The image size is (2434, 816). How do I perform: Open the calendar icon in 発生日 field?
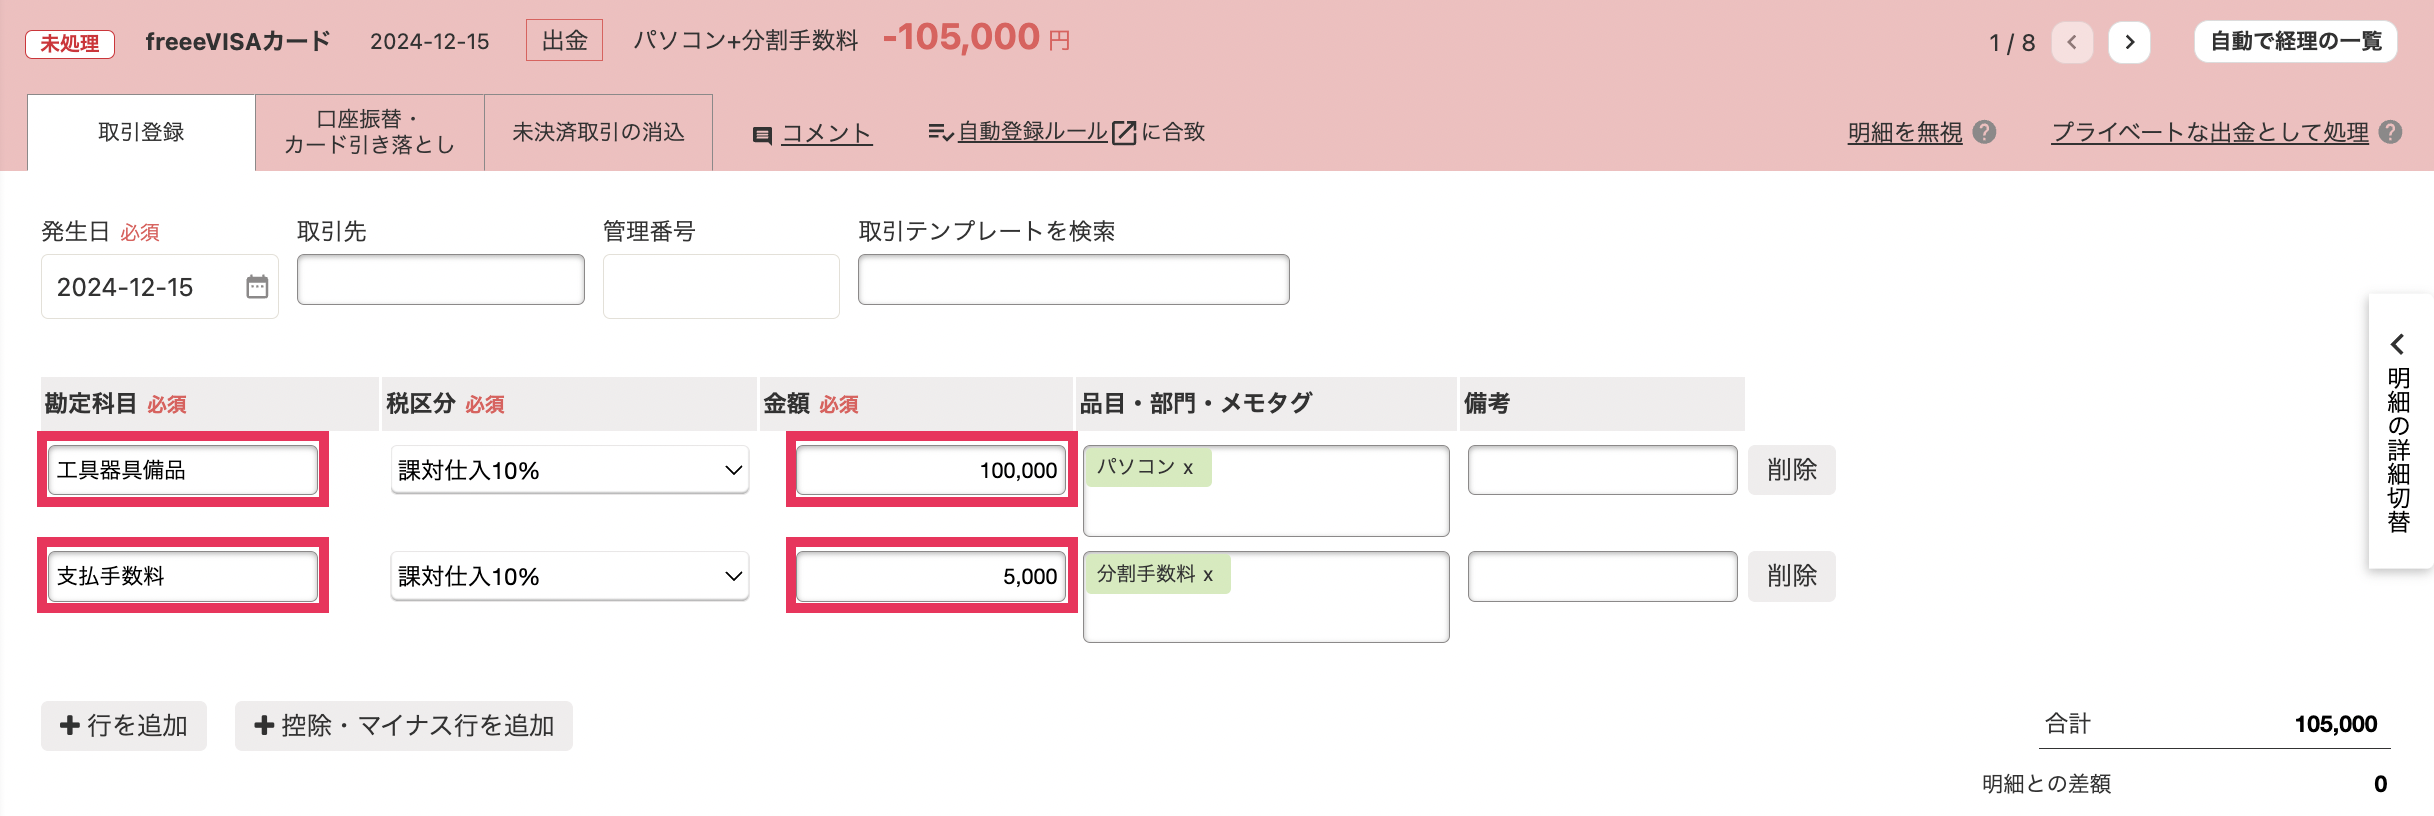tap(257, 287)
